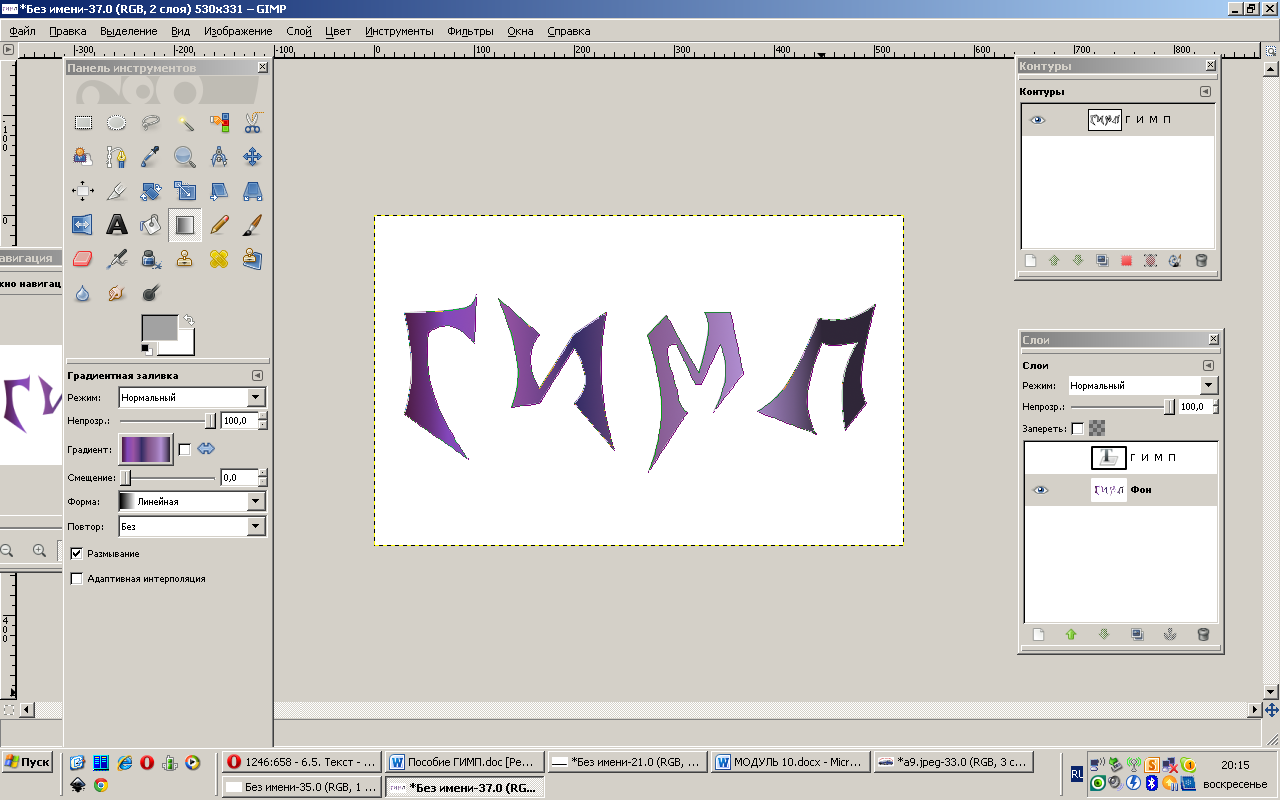Open the Файл menu
The width and height of the screenshot is (1280, 800).
pos(22,31)
